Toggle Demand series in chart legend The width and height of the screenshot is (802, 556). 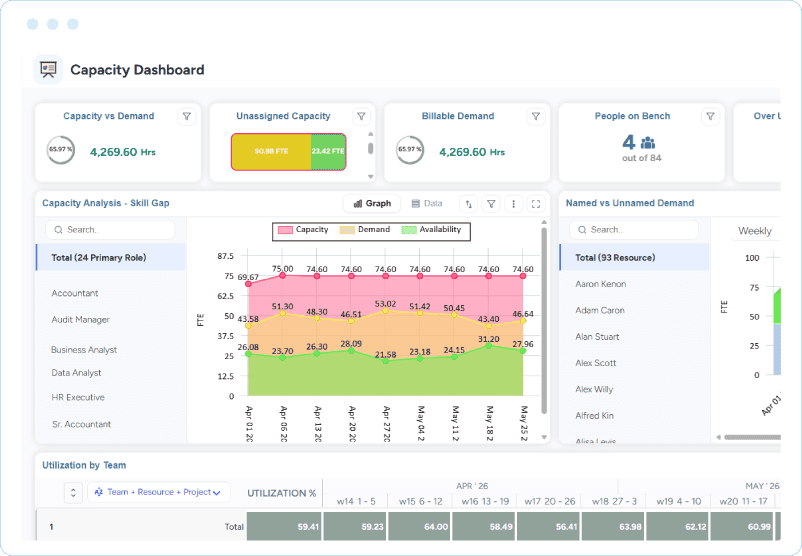tap(365, 230)
